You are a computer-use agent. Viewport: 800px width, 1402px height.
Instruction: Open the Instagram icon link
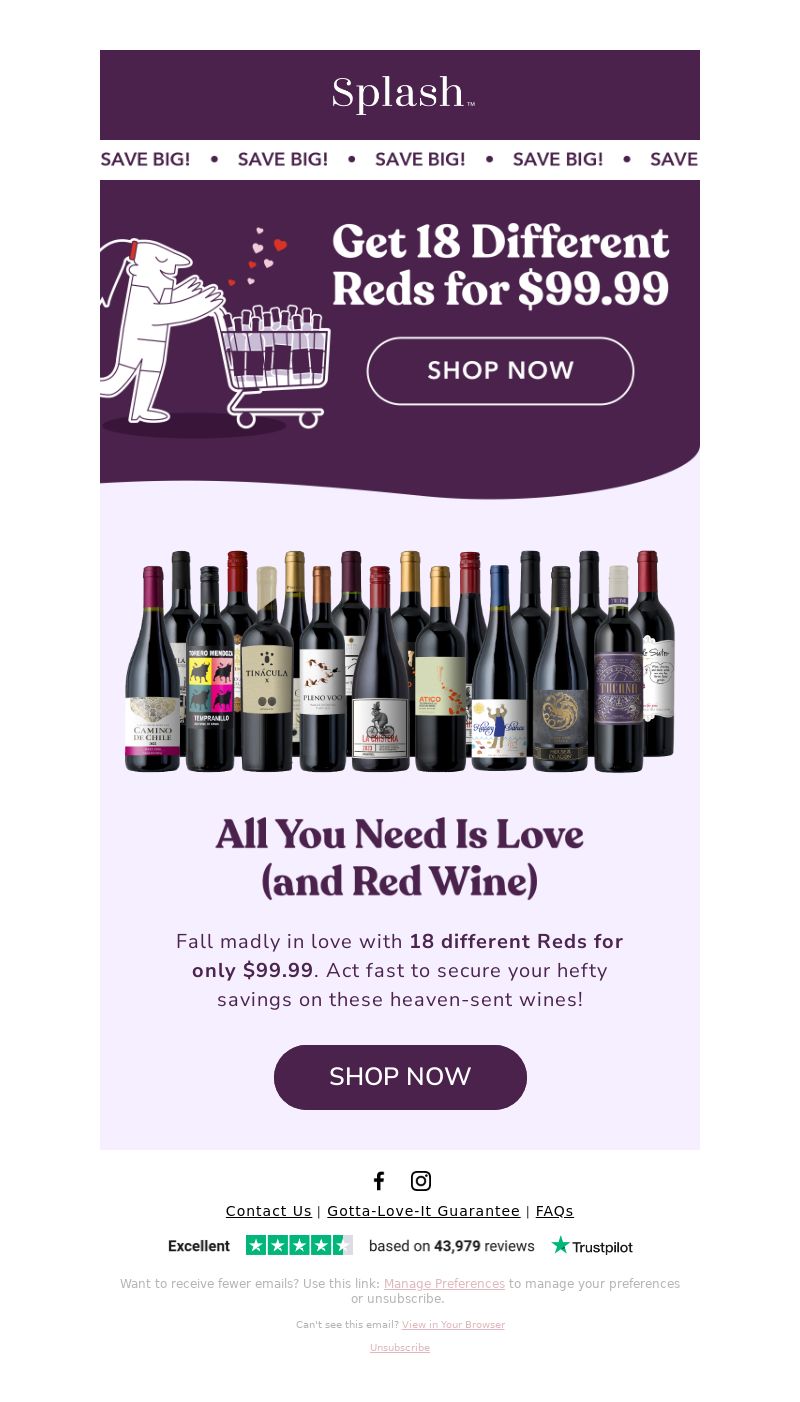click(x=421, y=1181)
